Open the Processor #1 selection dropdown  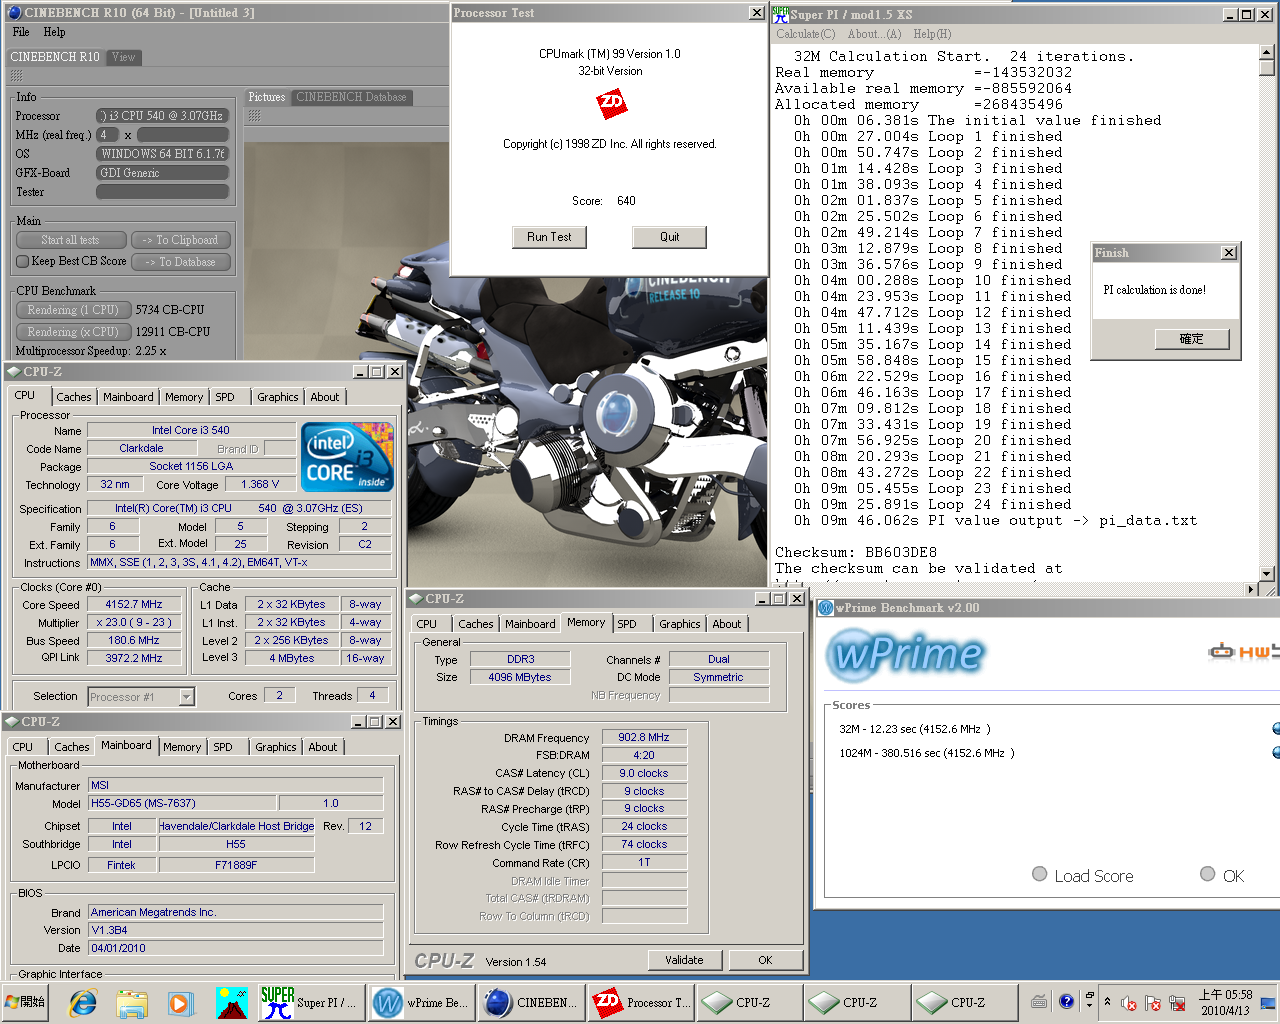pos(186,697)
